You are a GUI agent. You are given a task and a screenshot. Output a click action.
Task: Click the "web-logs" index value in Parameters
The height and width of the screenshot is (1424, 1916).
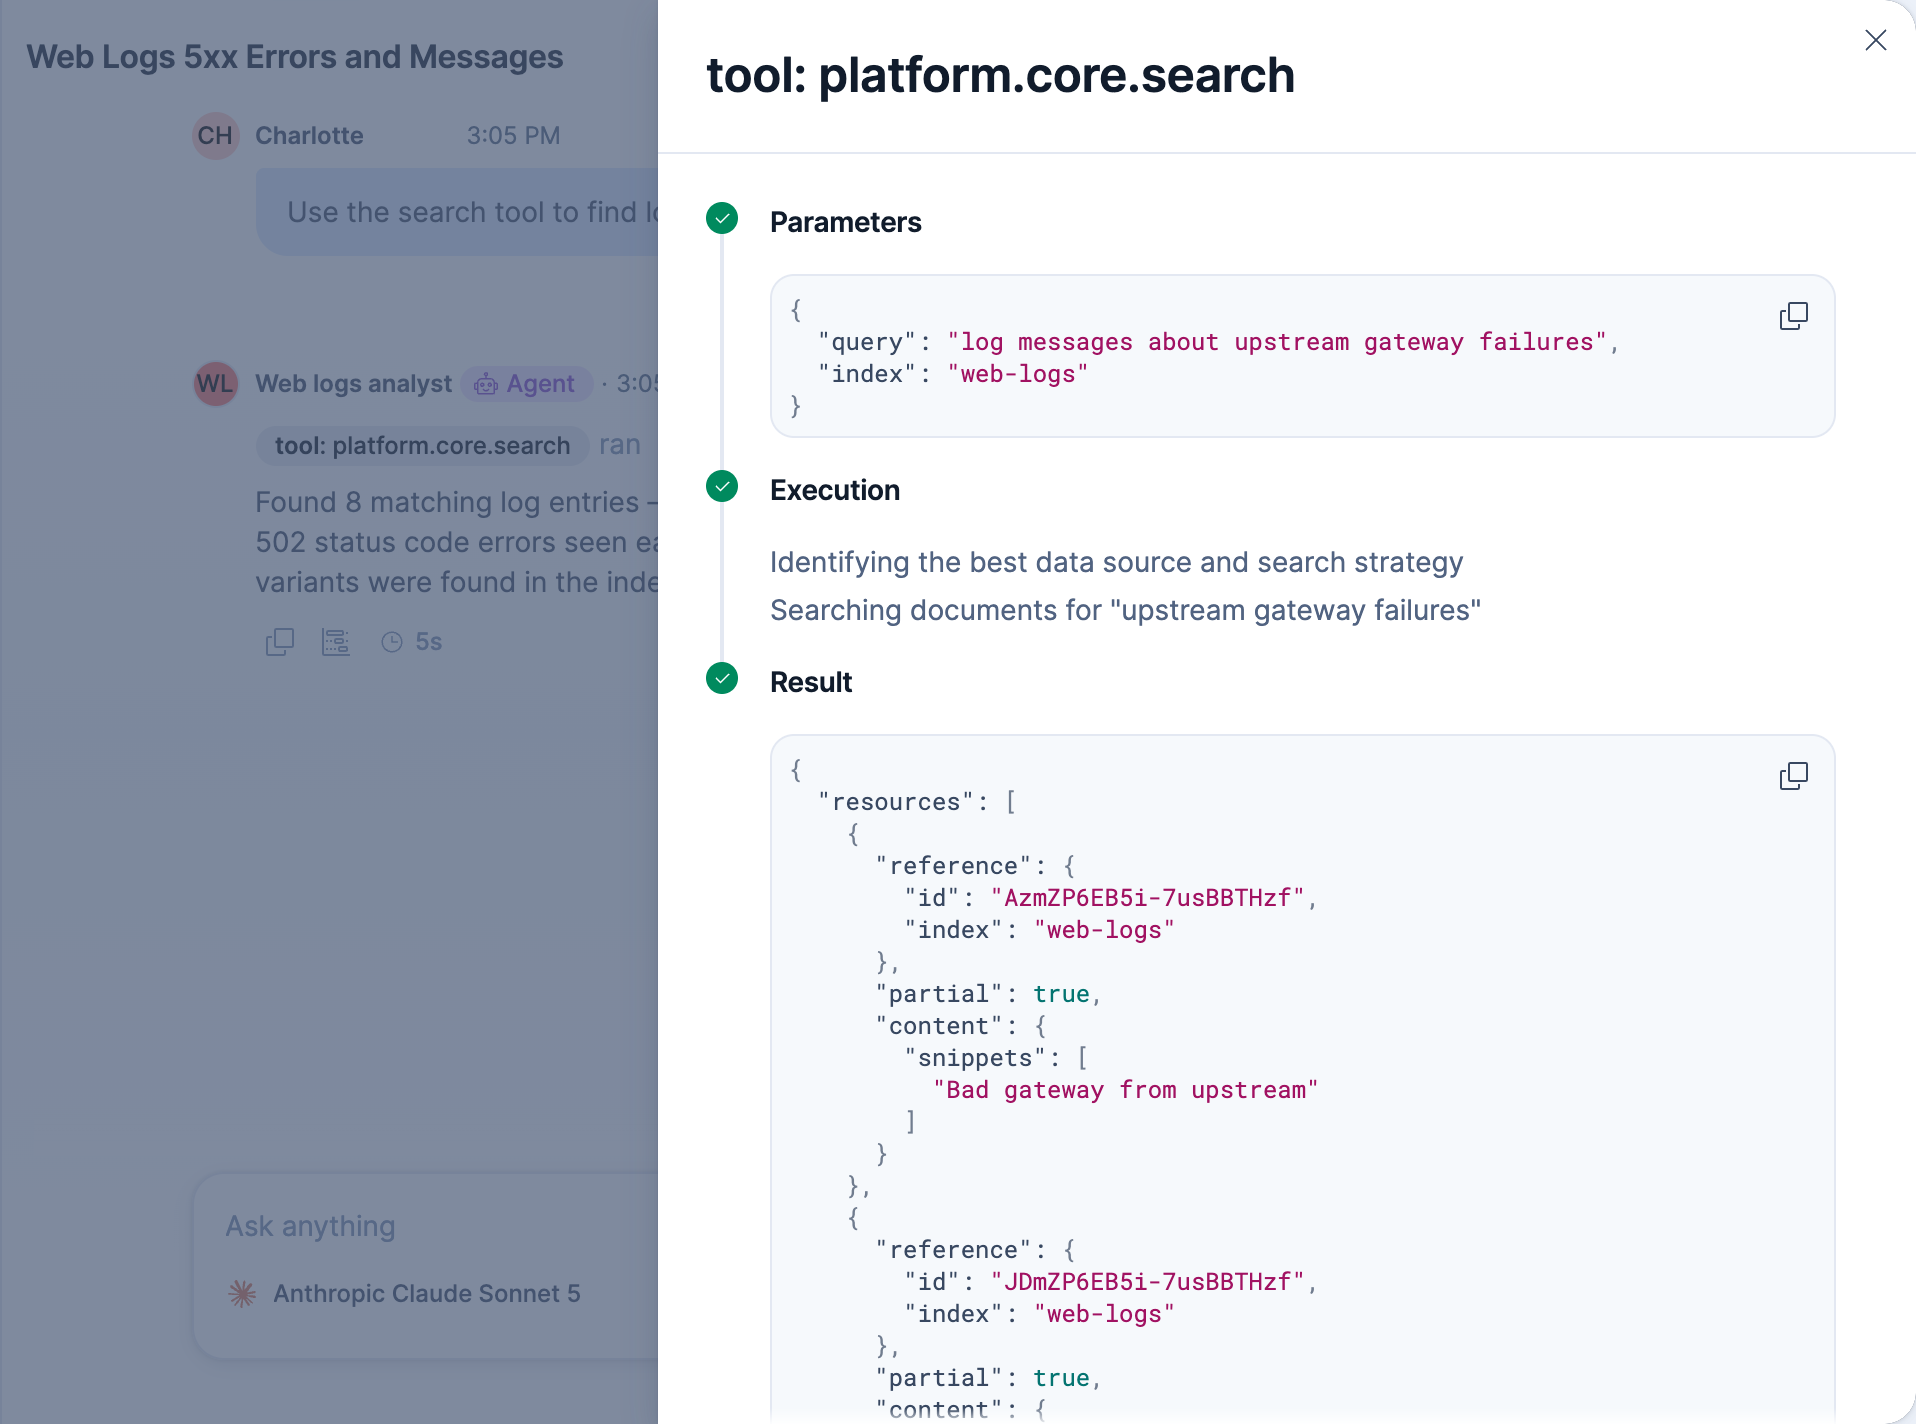coord(1018,374)
